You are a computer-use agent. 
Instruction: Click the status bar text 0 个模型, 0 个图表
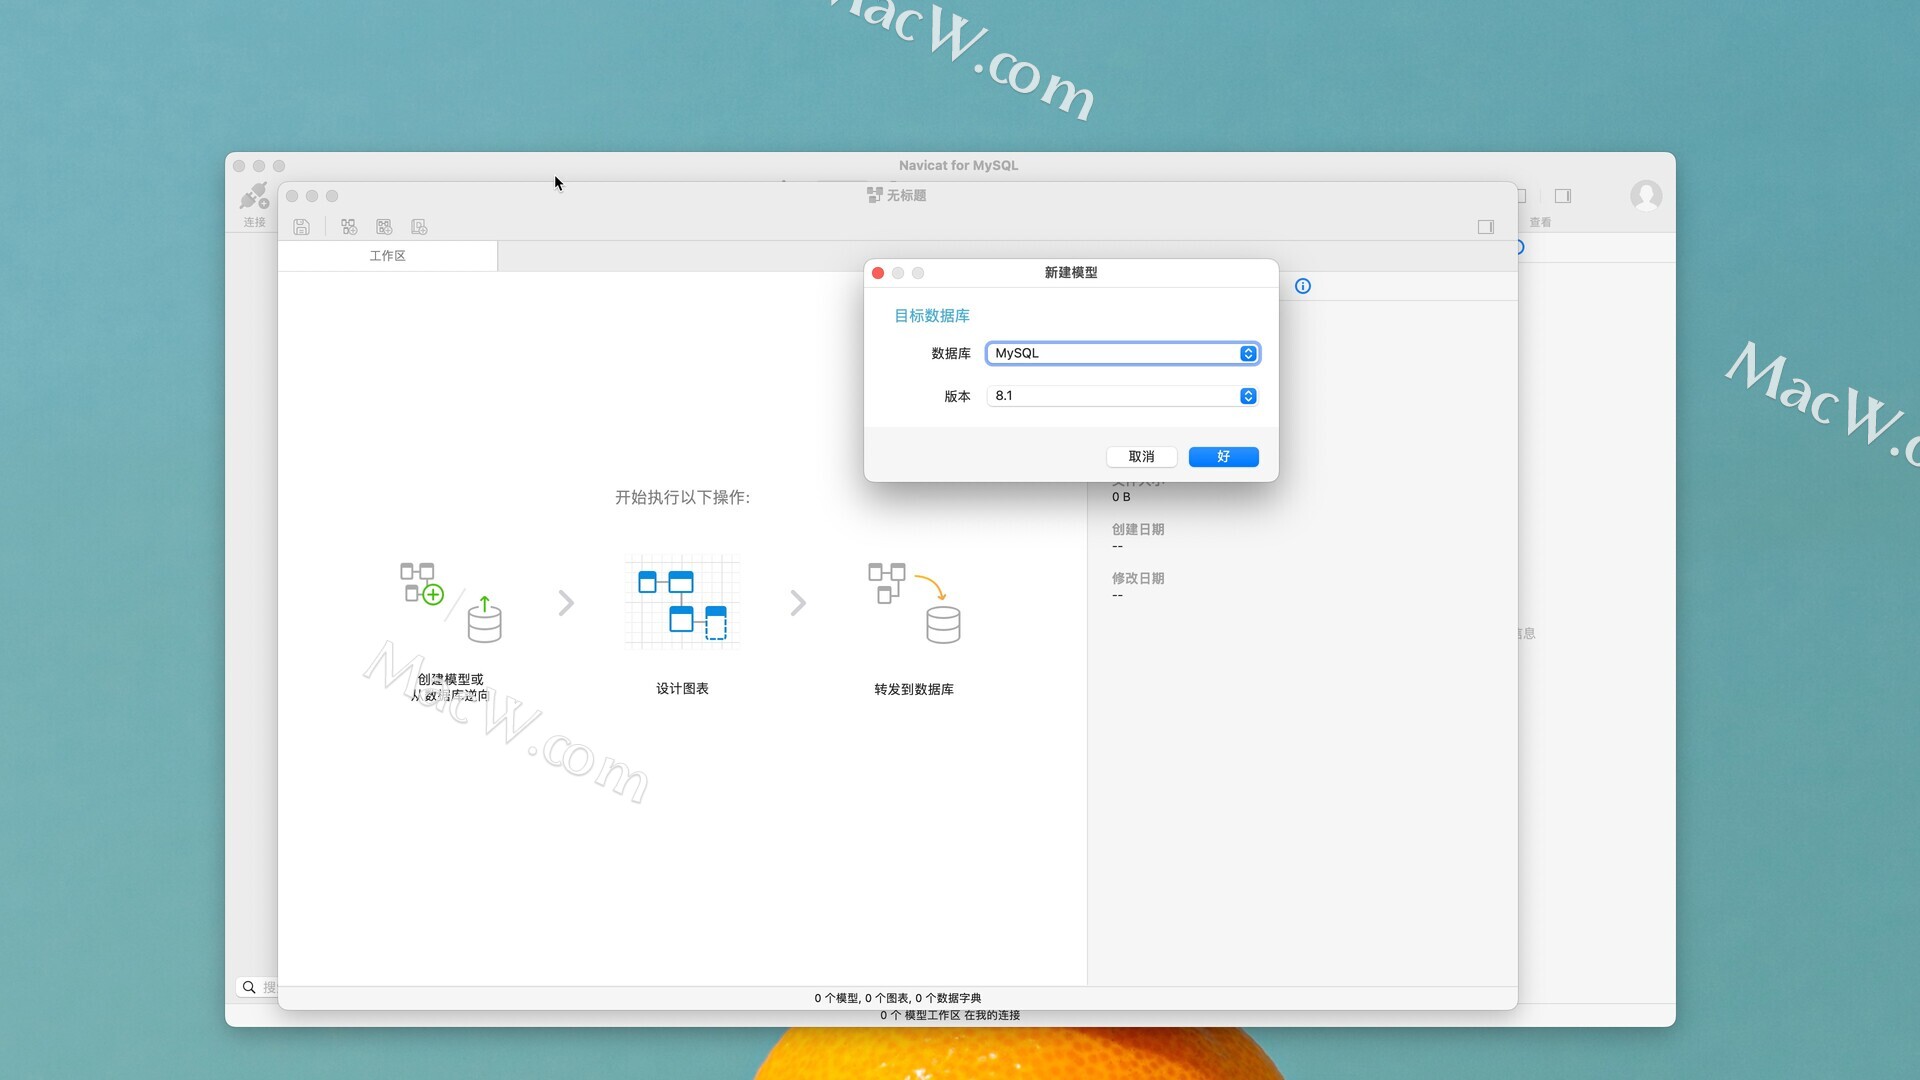tap(898, 998)
